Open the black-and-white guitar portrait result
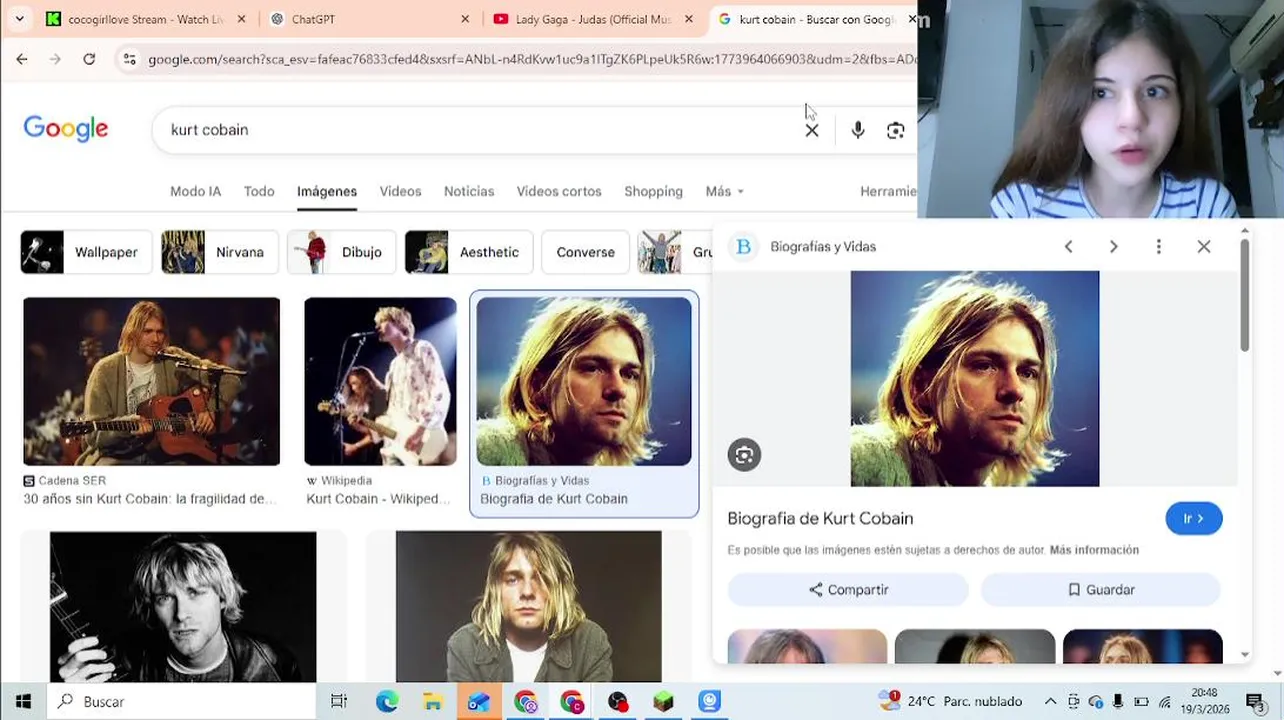This screenshot has height=720, width=1284. pos(183,606)
